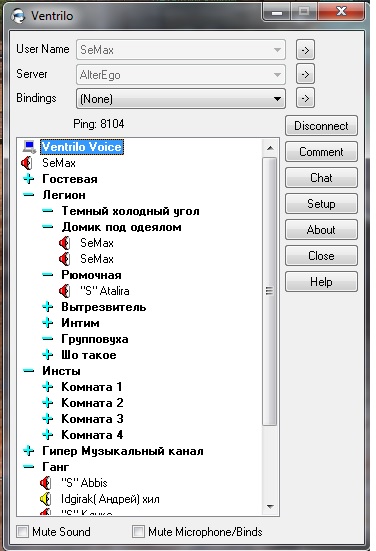Screen dimensions: 376x551
Task: Click the Ventrilo app icon in title bar
Action: click(x=18, y=15)
